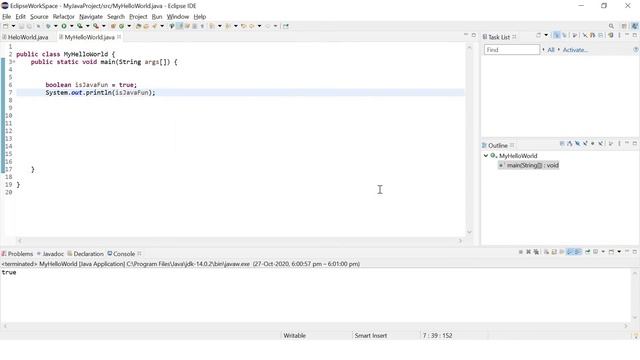Click the New file toolbar icon
Image resolution: width=640 pixels, height=360 pixels.
(5, 26)
